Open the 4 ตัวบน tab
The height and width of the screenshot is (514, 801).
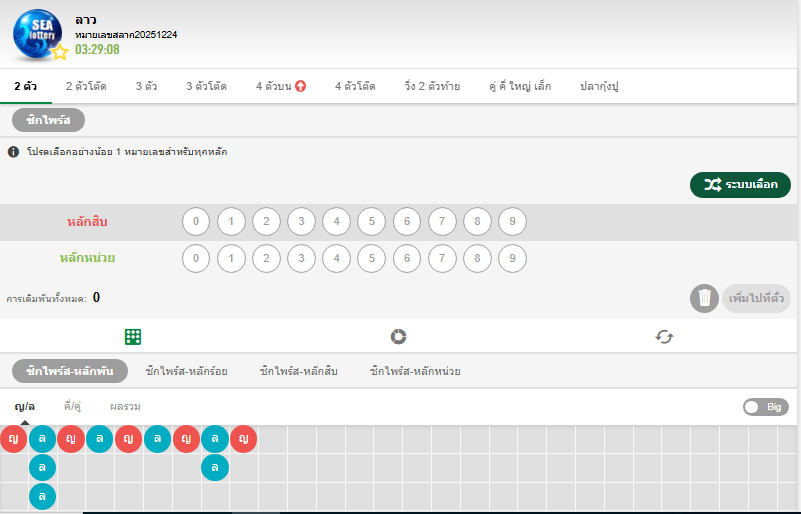[280, 86]
